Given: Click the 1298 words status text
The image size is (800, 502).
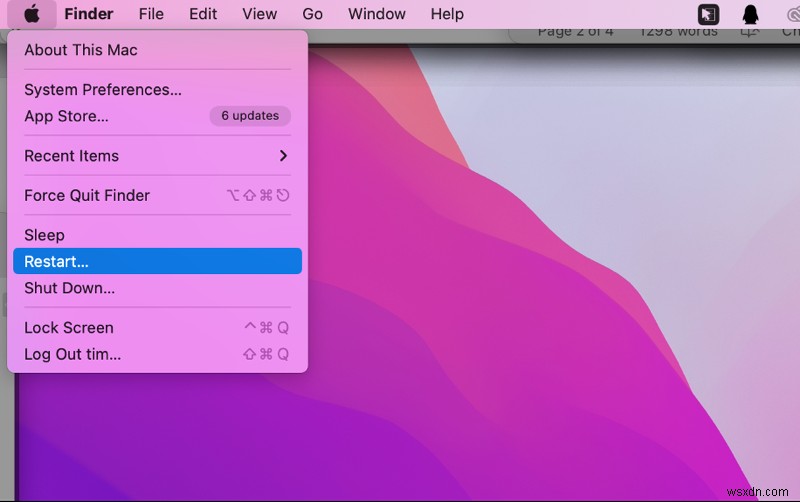Looking at the screenshot, I should 678,32.
